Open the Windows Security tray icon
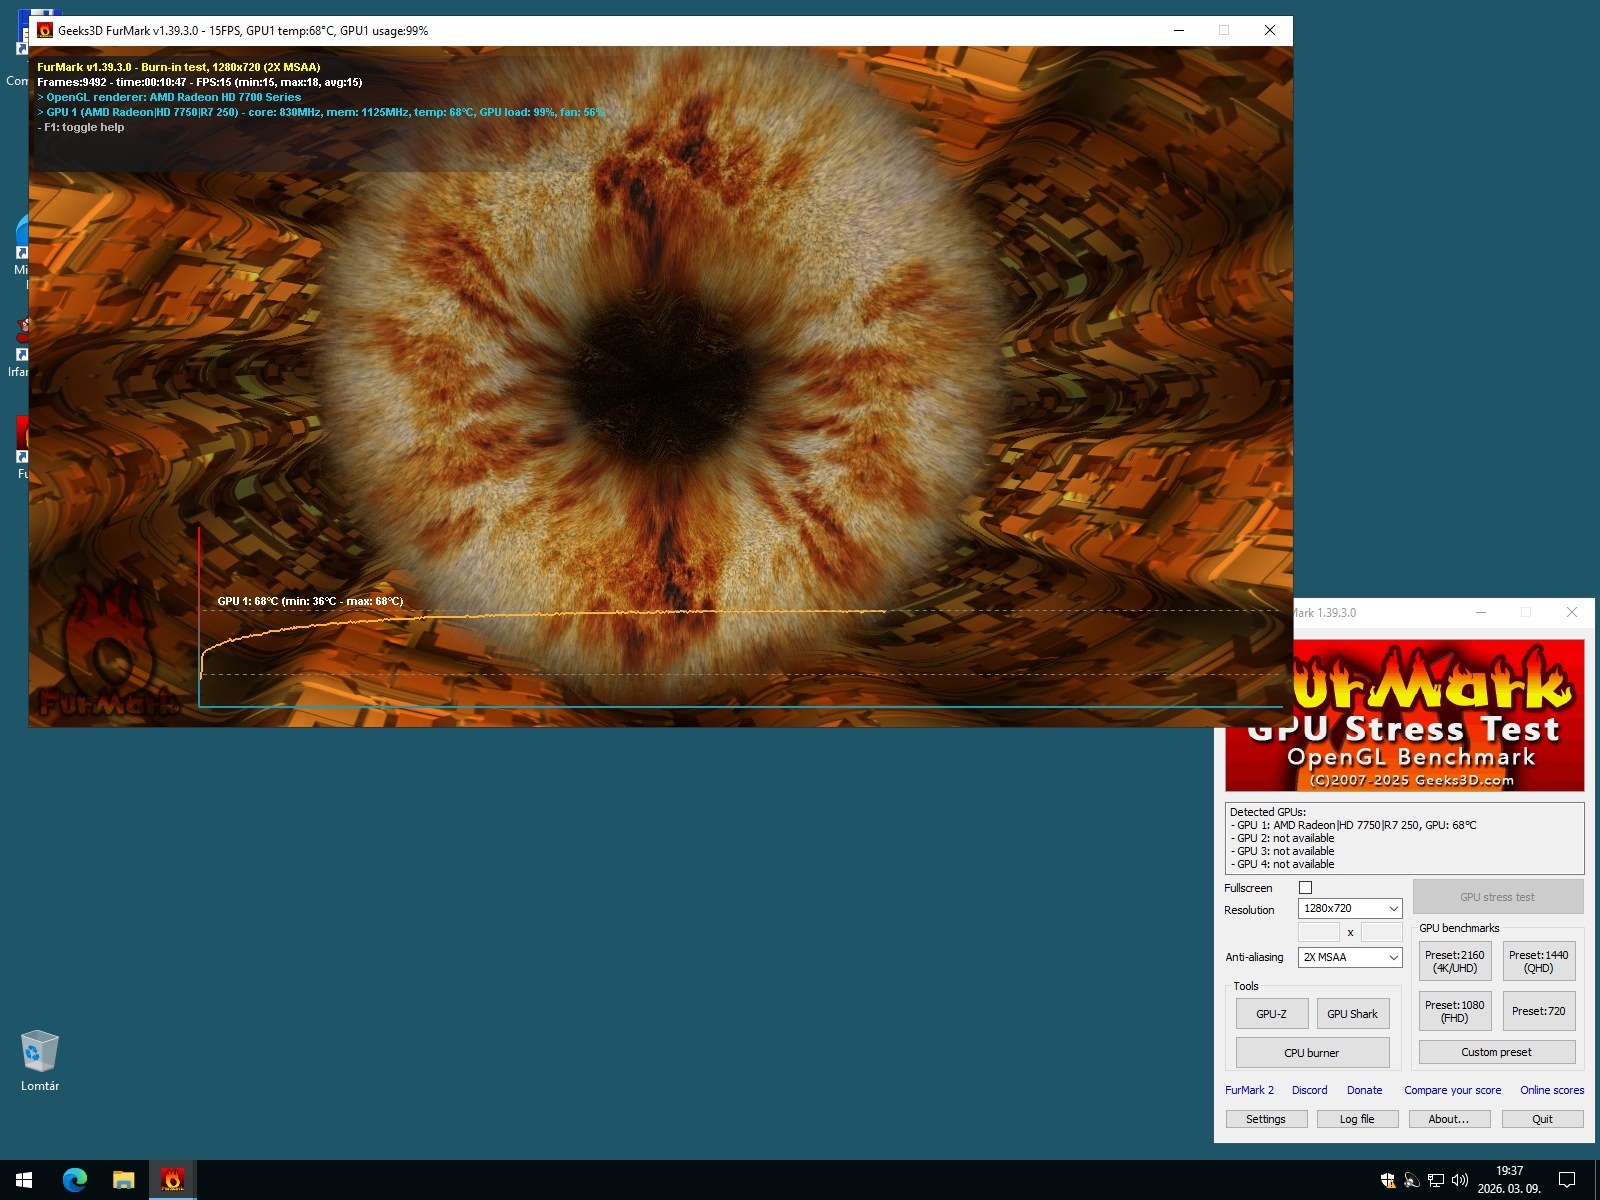The height and width of the screenshot is (1200, 1600). pos(1388,1180)
